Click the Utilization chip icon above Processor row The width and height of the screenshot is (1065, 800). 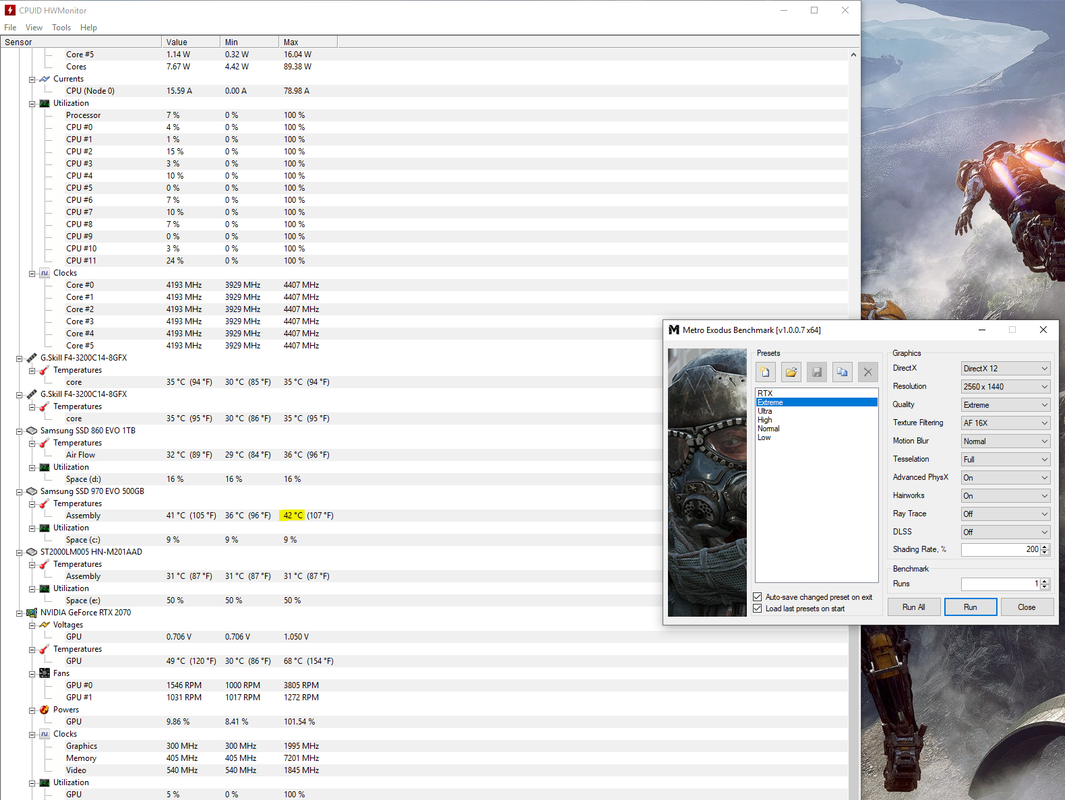pos(44,103)
